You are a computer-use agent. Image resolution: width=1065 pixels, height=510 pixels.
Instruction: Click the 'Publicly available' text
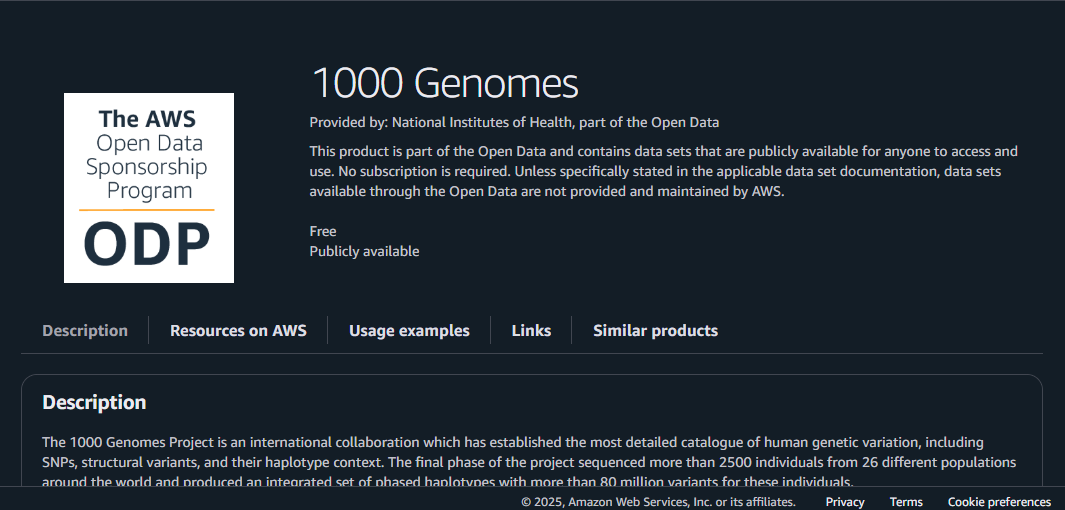click(364, 251)
